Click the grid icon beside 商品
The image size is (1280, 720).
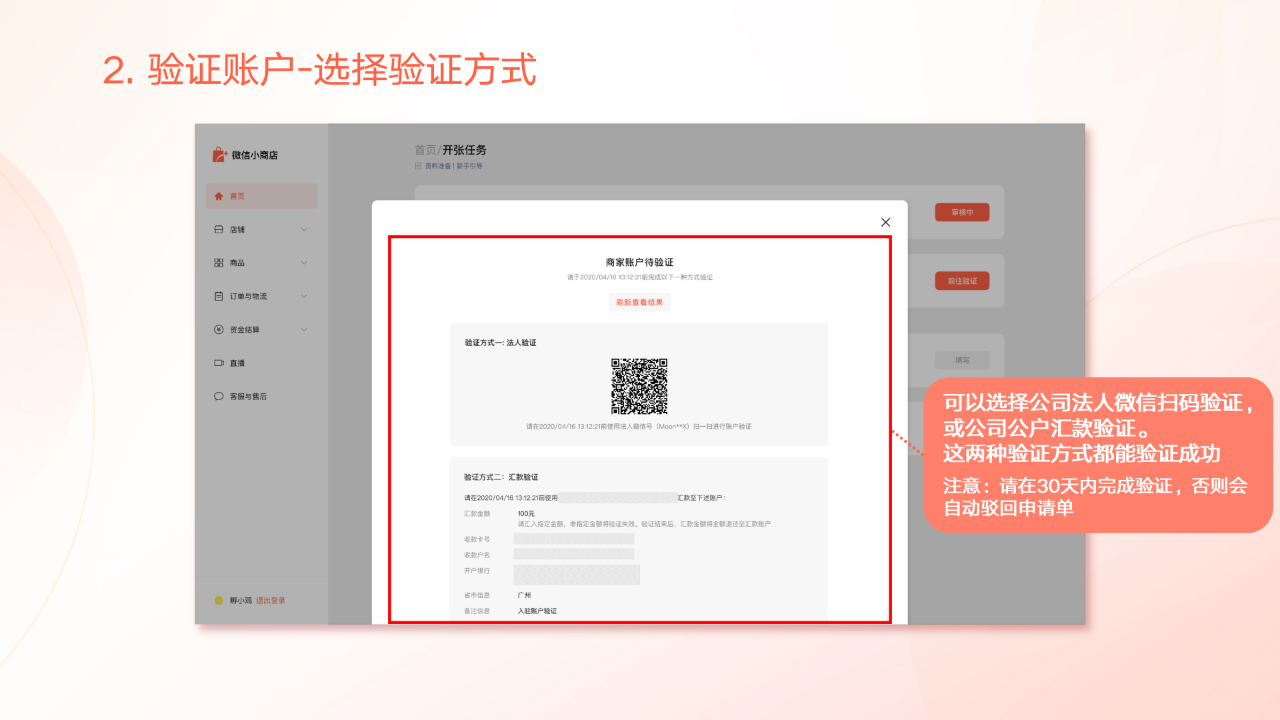pyautogui.click(x=219, y=263)
